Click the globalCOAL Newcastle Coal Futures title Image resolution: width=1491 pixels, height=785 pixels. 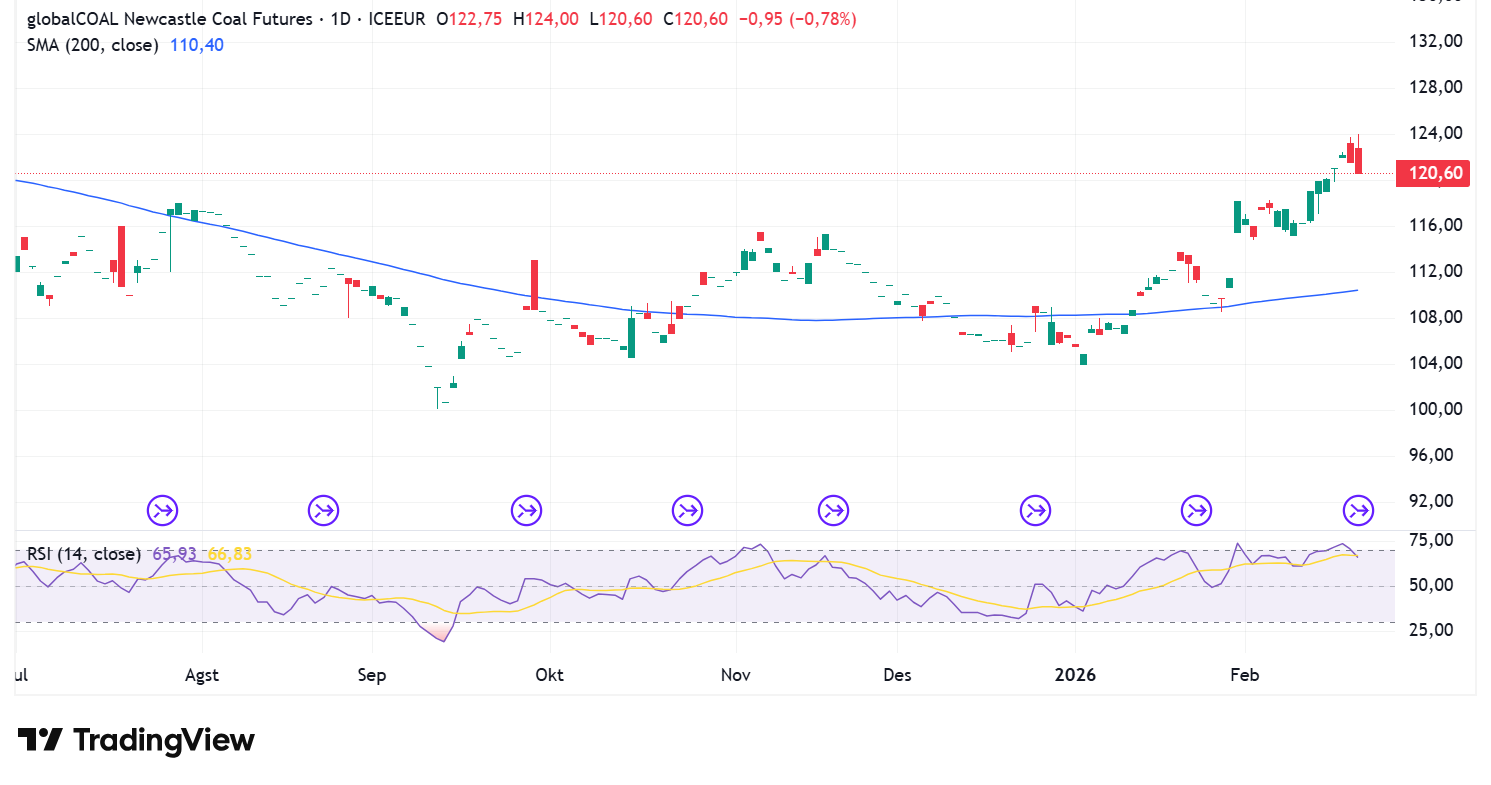click(x=183, y=19)
